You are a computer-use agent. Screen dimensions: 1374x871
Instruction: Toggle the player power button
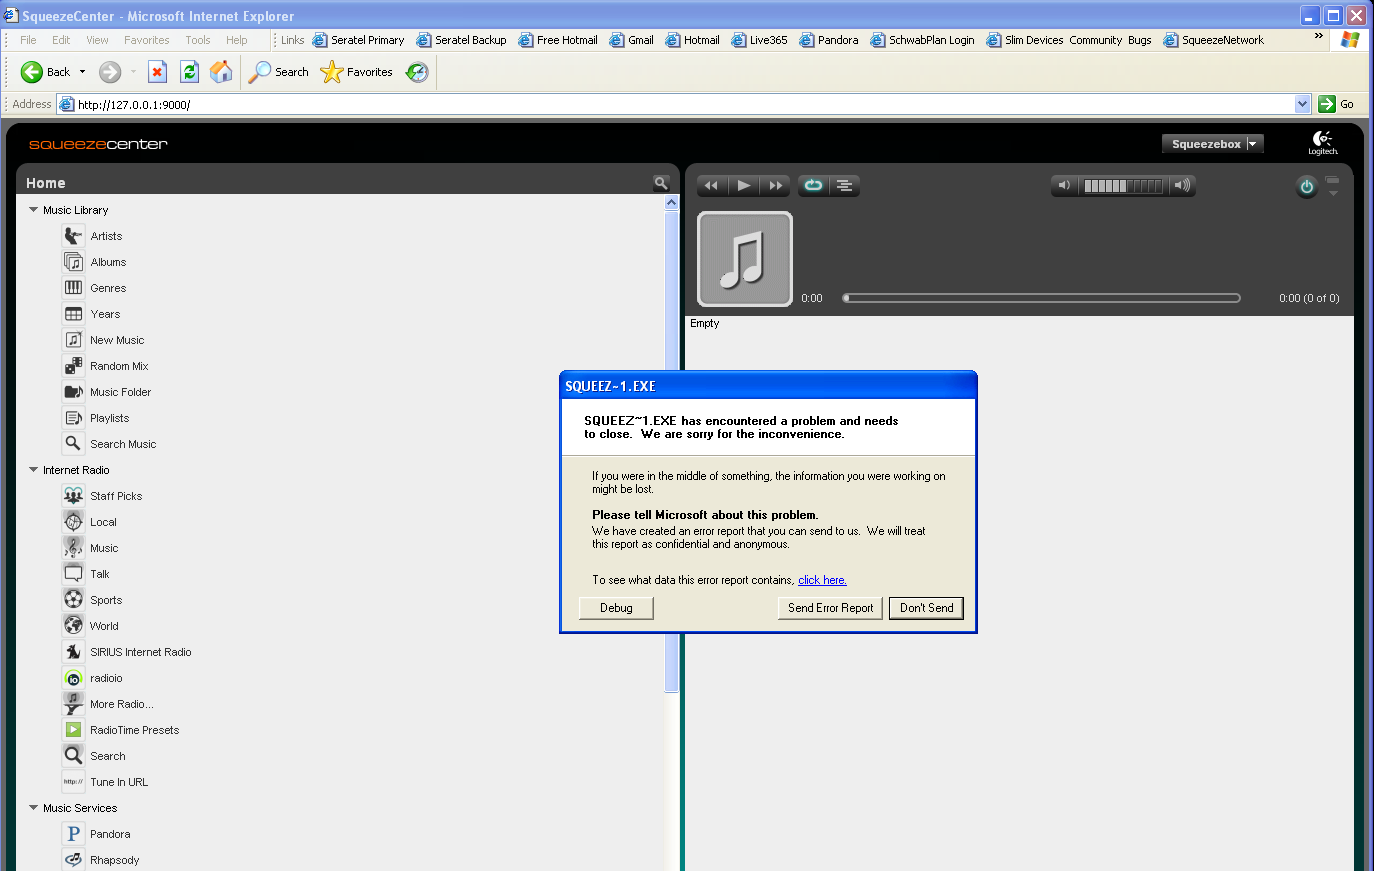coord(1306,187)
